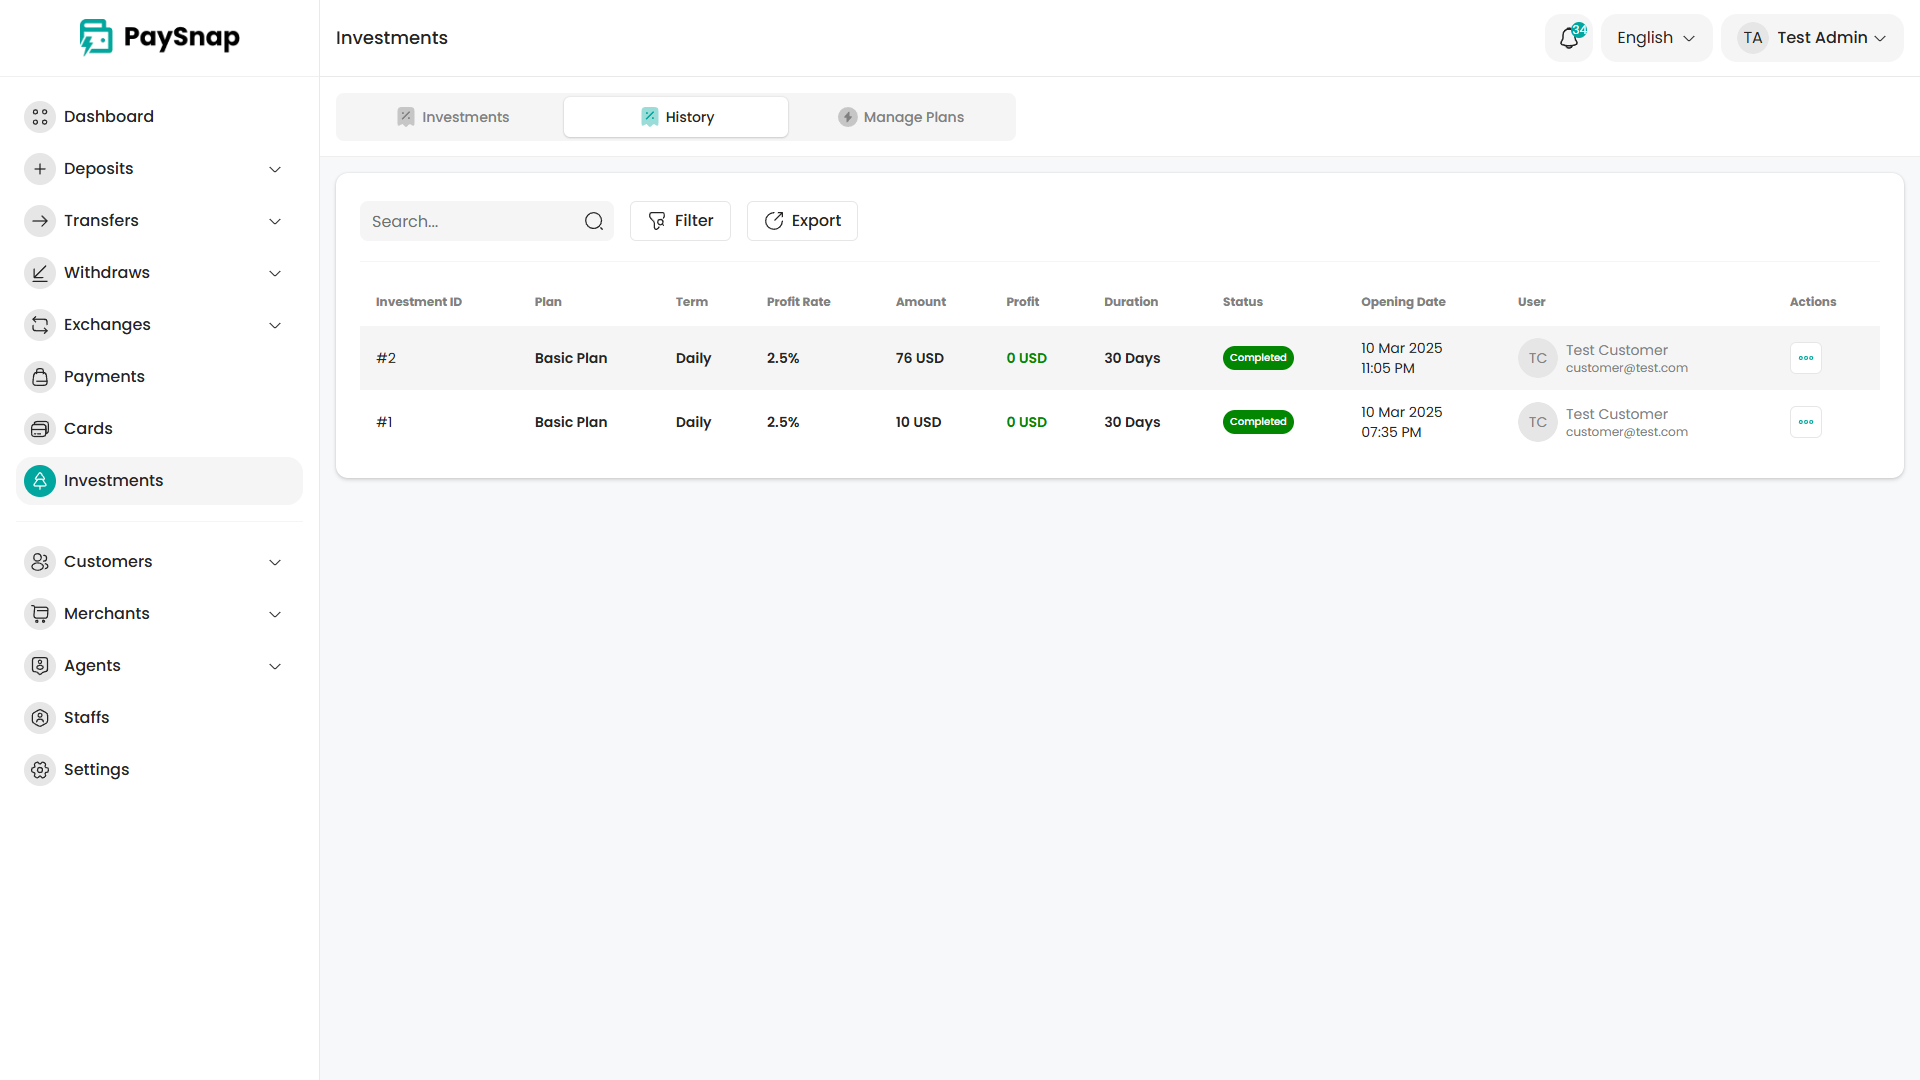This screenshot has height=1080, width=1920.
Task: Focus the Search input field
Action: (470, 221)
